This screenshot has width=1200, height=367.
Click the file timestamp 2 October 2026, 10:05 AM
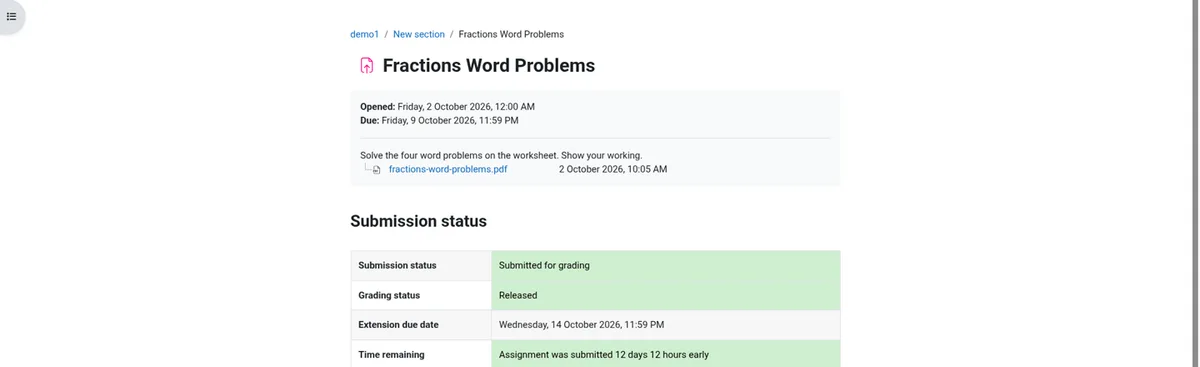613,170
